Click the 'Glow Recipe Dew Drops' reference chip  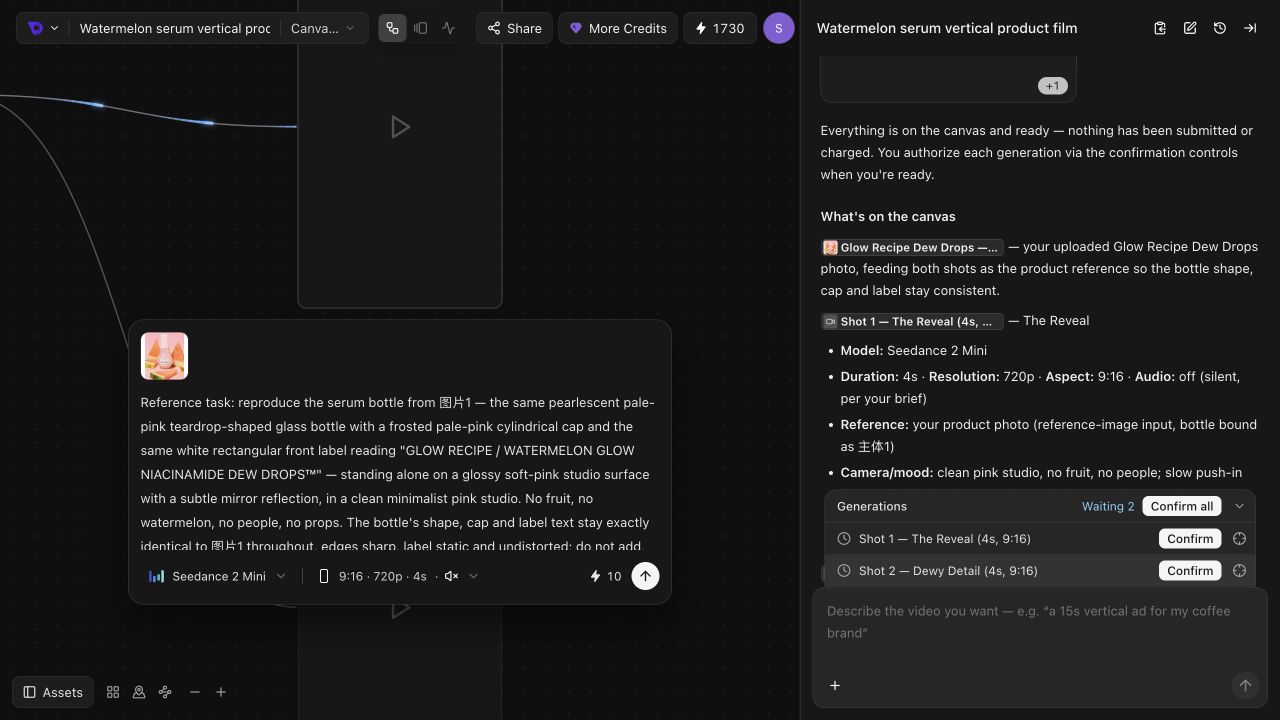point(912,247)
